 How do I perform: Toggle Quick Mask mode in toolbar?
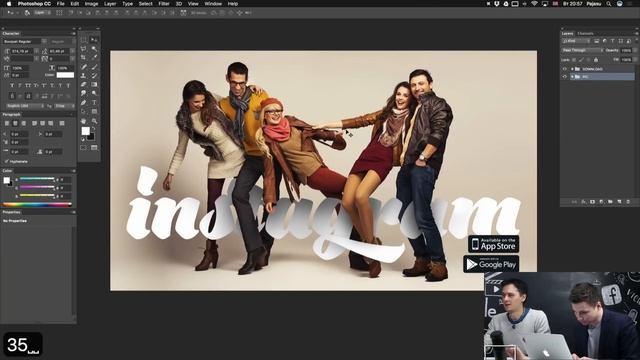83,147
